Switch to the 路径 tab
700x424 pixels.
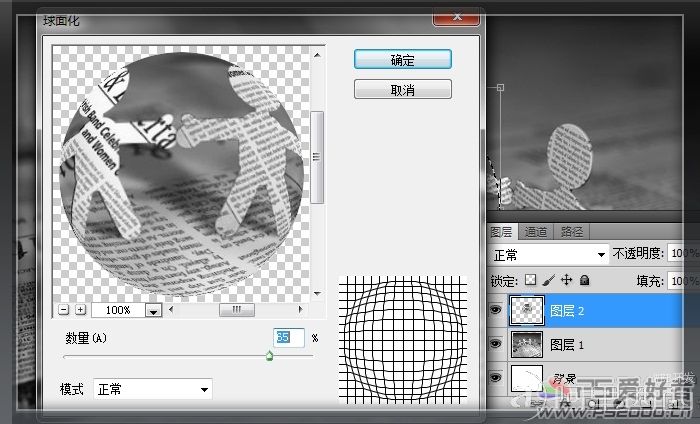[572, 232]
